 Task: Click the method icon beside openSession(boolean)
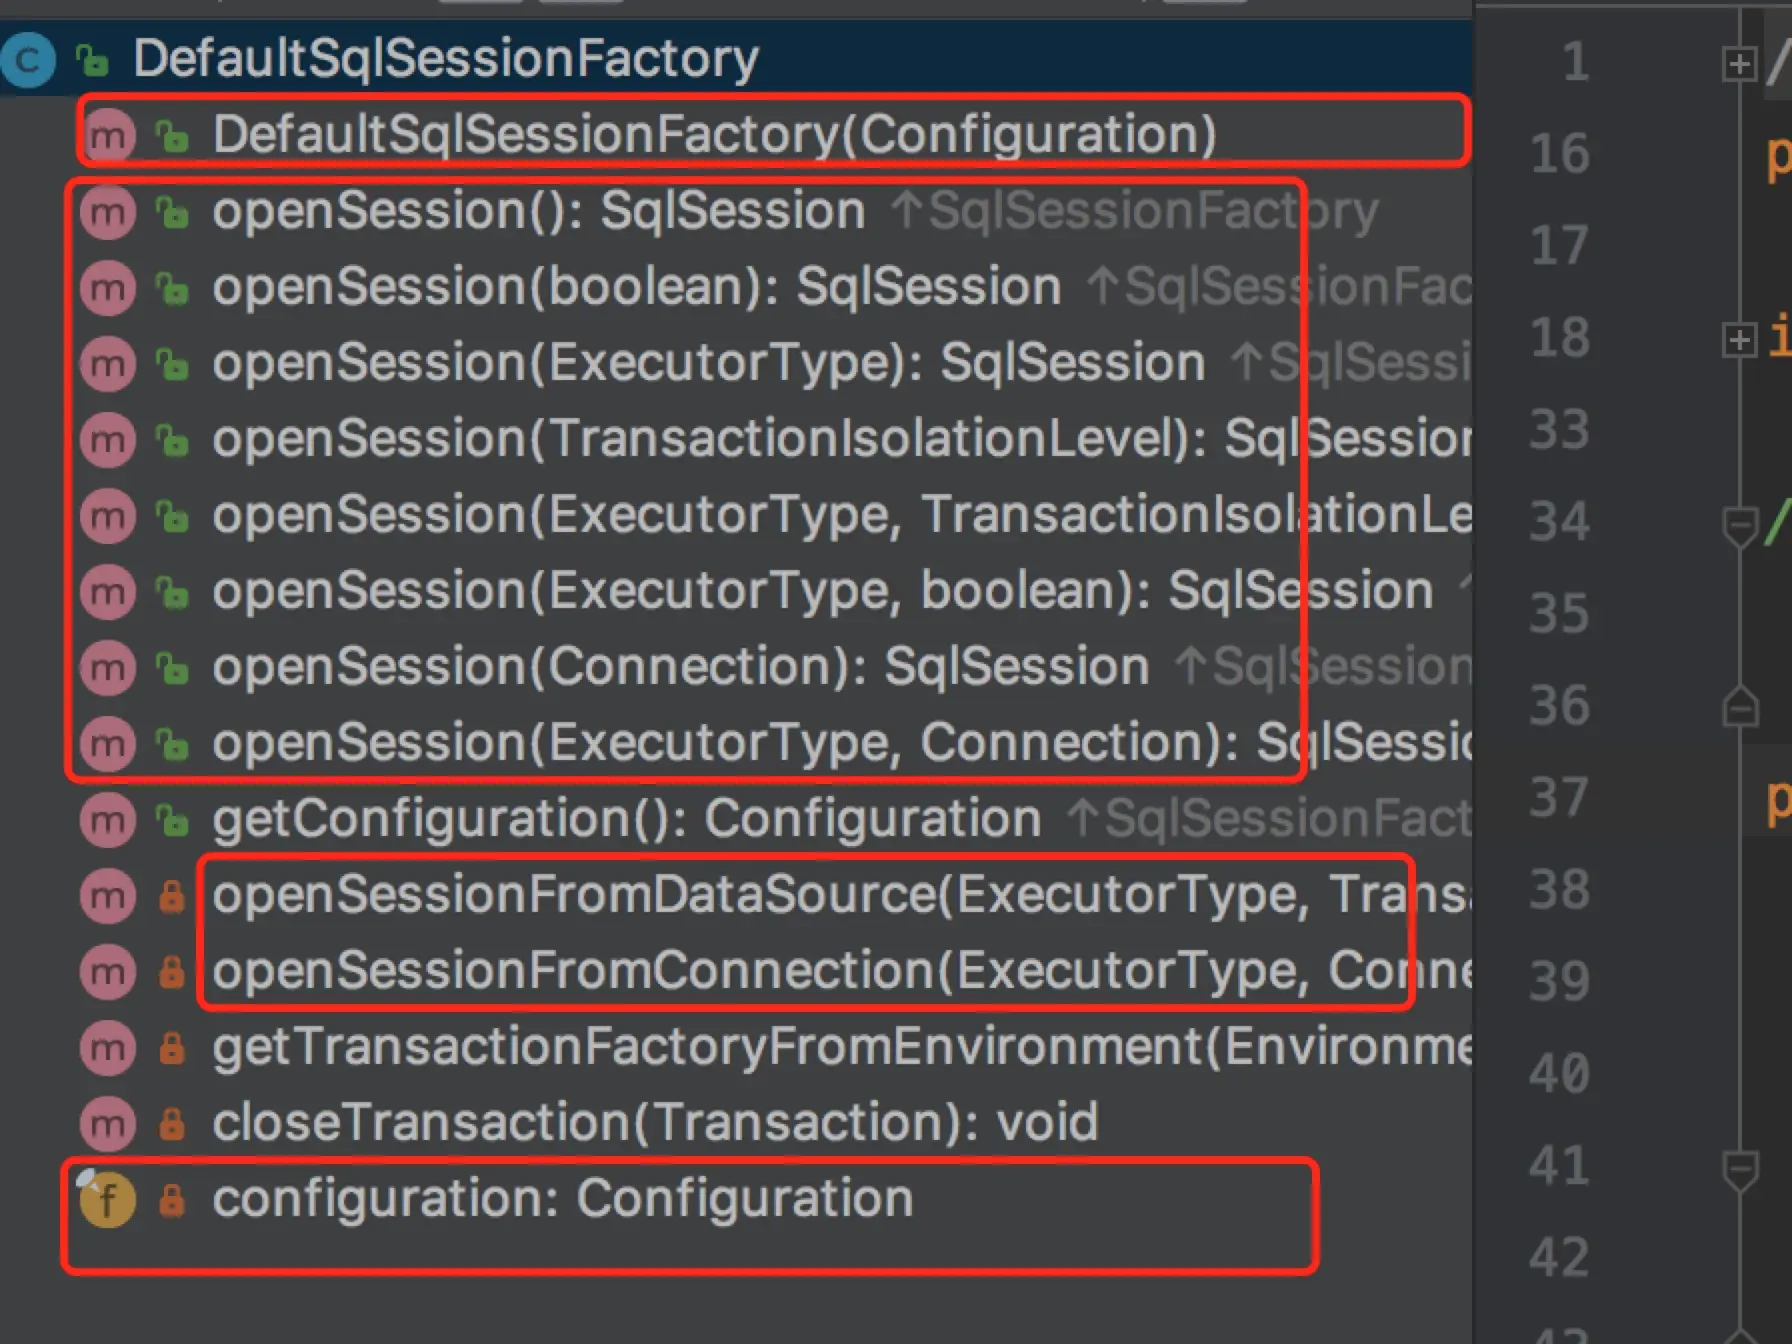pos(108,288)
